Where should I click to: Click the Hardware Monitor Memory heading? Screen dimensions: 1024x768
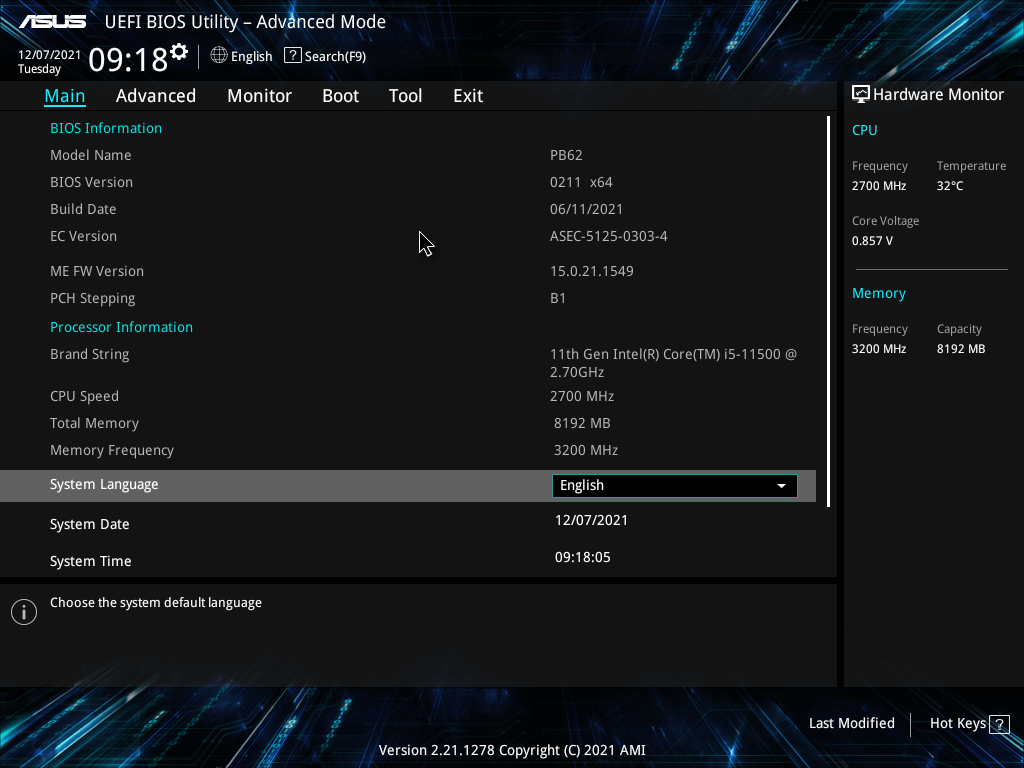click(878, 294)
